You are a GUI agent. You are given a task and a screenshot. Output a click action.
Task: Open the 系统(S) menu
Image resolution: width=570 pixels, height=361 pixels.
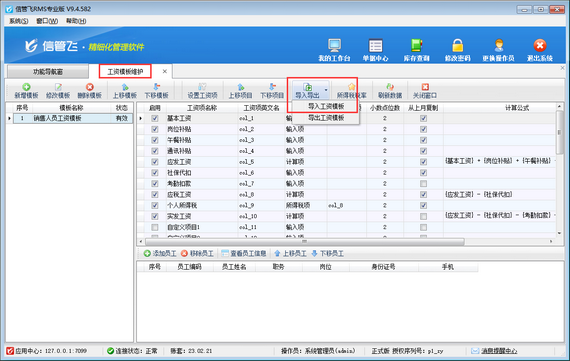[x=19, y=21]
